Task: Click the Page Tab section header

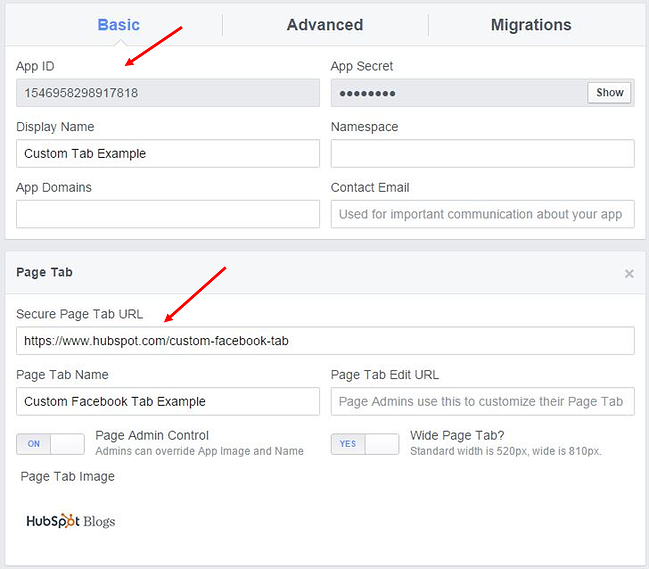Action: pos(44,272)
